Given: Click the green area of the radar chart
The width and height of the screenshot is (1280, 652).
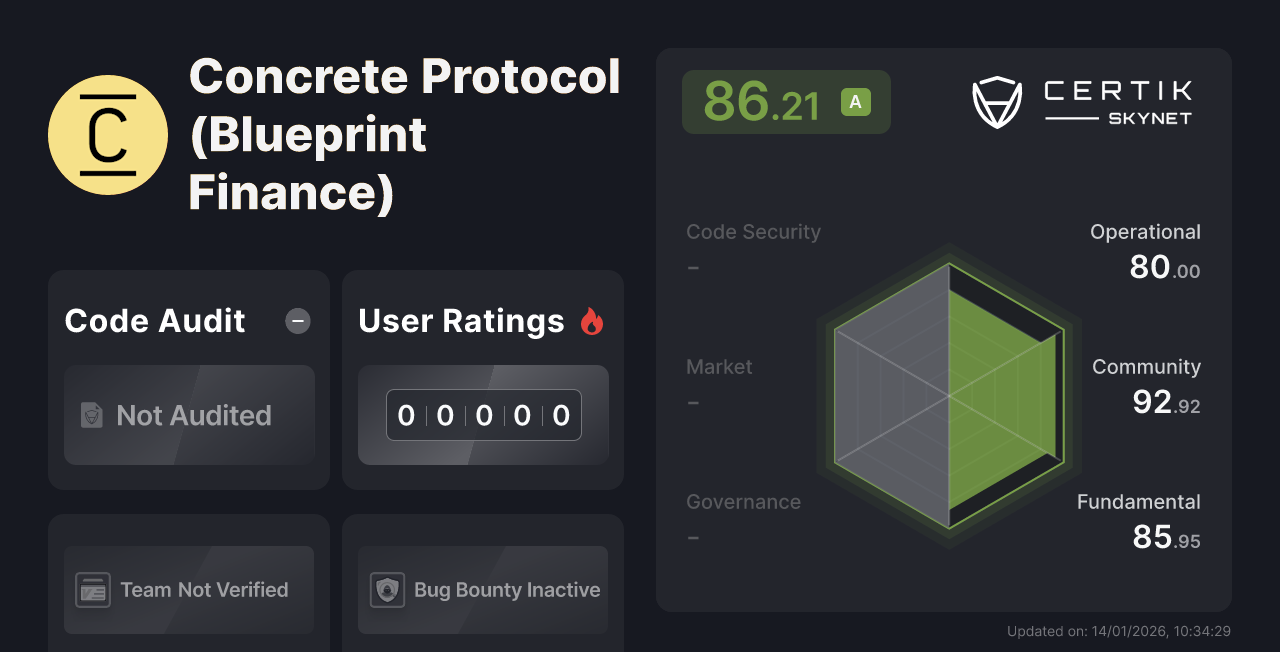Looking at the screenshot, I should [x=1000, y=395].
